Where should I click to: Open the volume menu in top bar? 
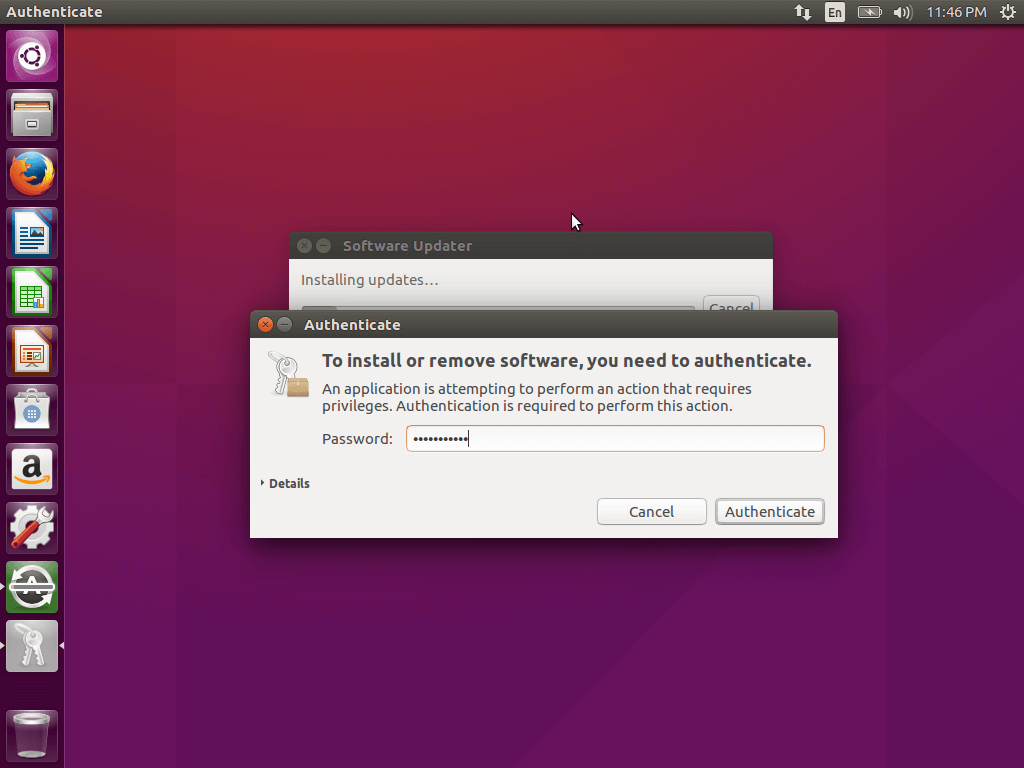pyautogui.click(x=903, y=12)
